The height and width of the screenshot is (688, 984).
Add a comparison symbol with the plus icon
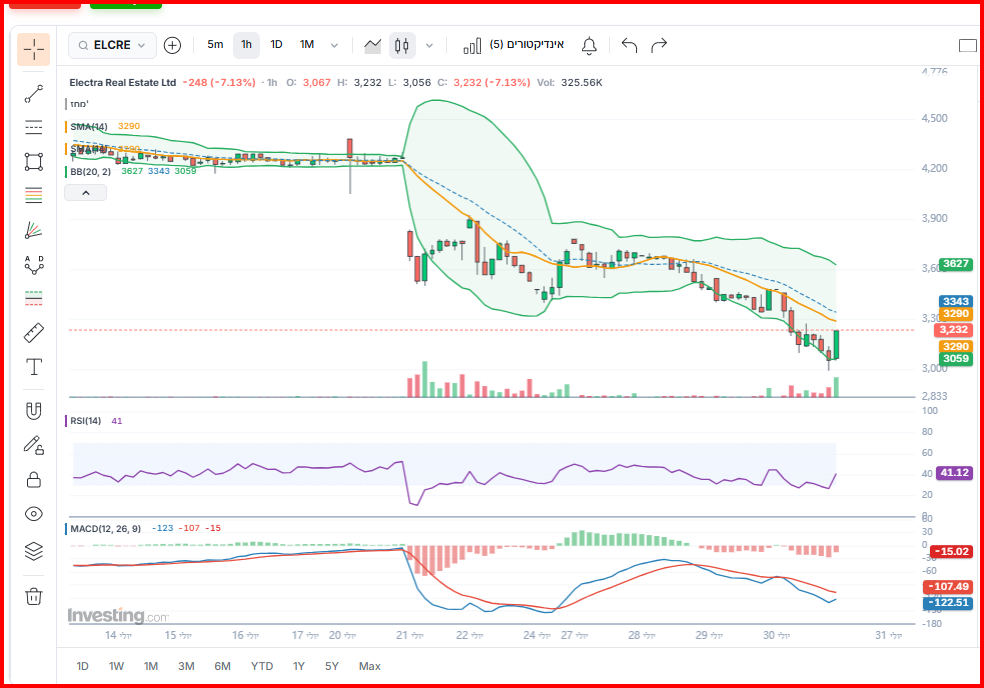coord(172,45)
